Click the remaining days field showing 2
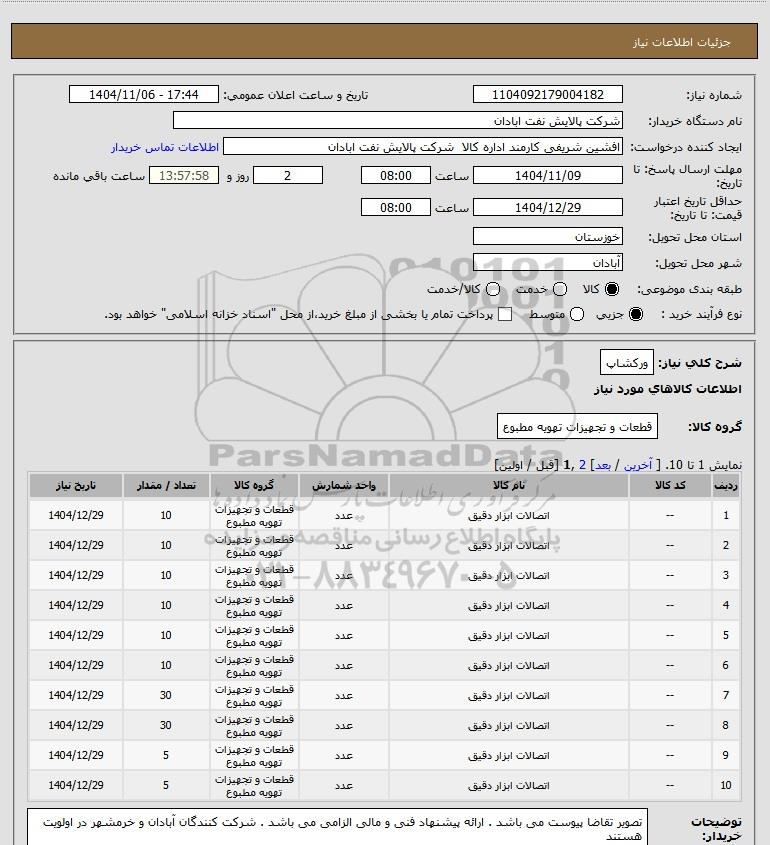The height and width of the screenshot is (845, 770). tap(288, 175)
